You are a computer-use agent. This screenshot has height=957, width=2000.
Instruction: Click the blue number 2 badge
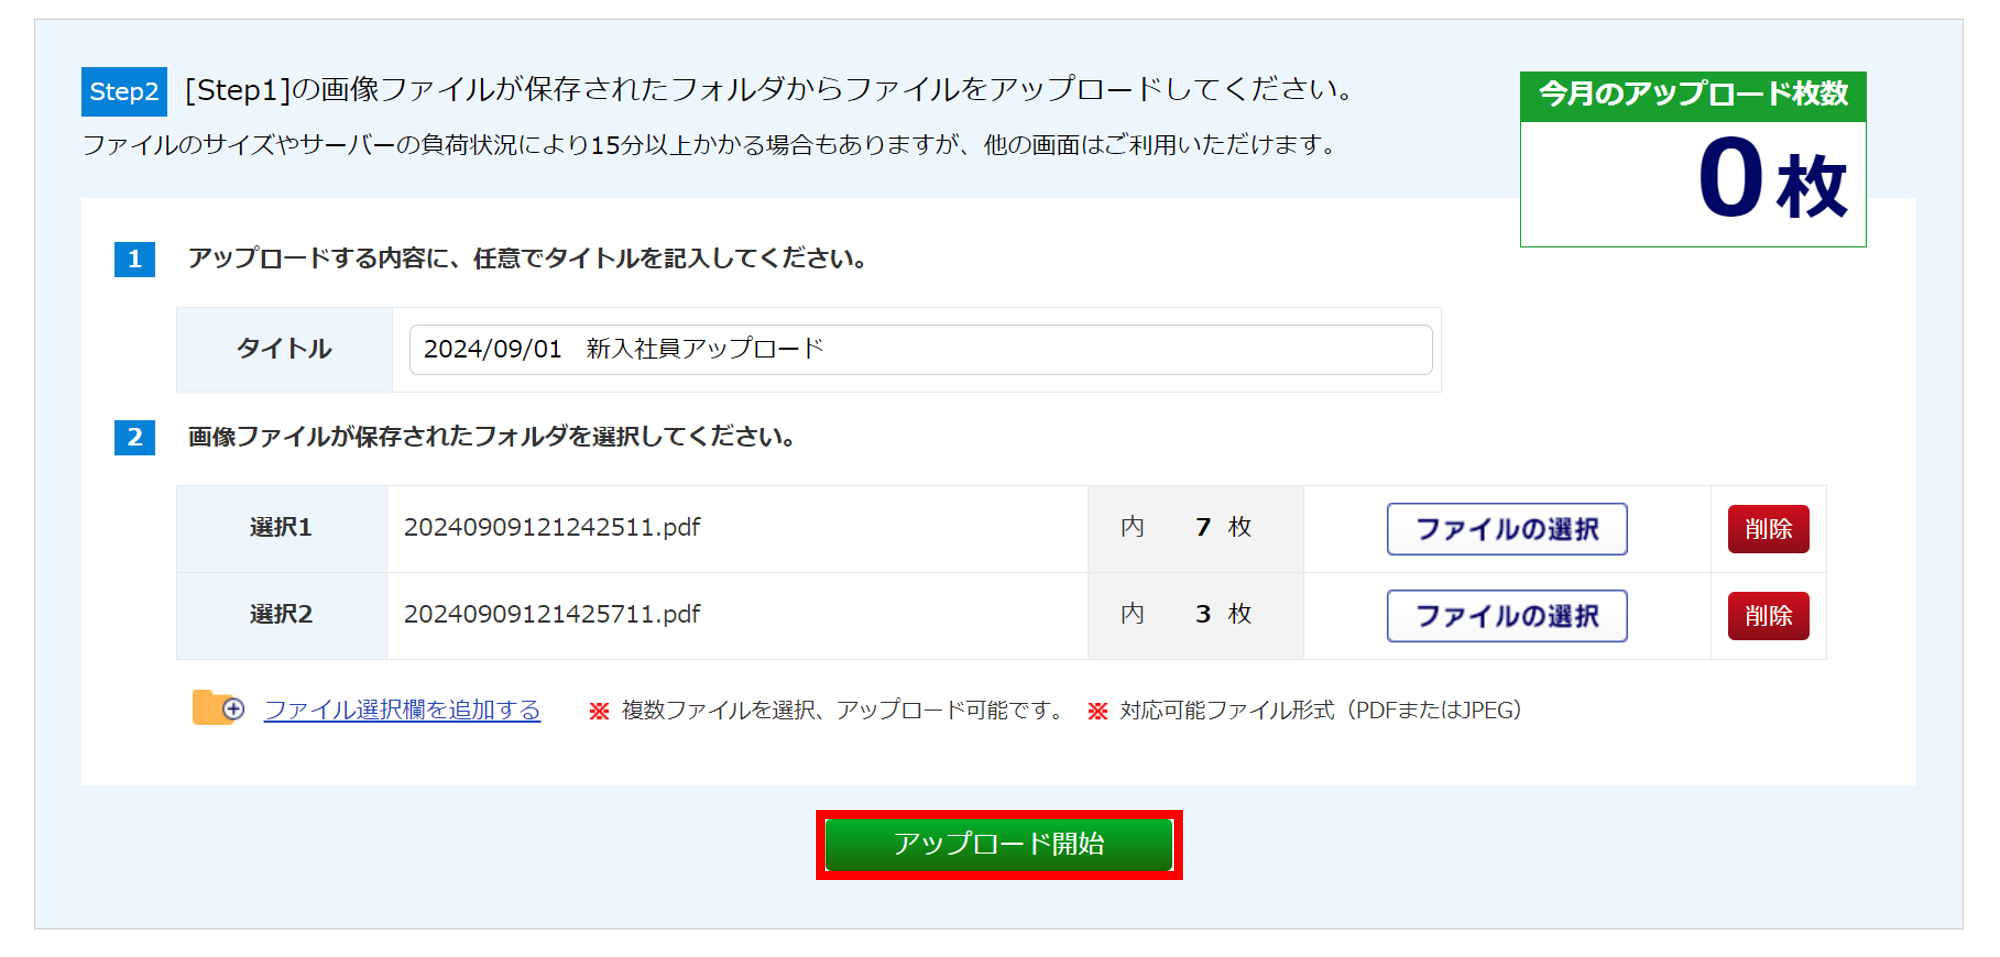[134, 437]
